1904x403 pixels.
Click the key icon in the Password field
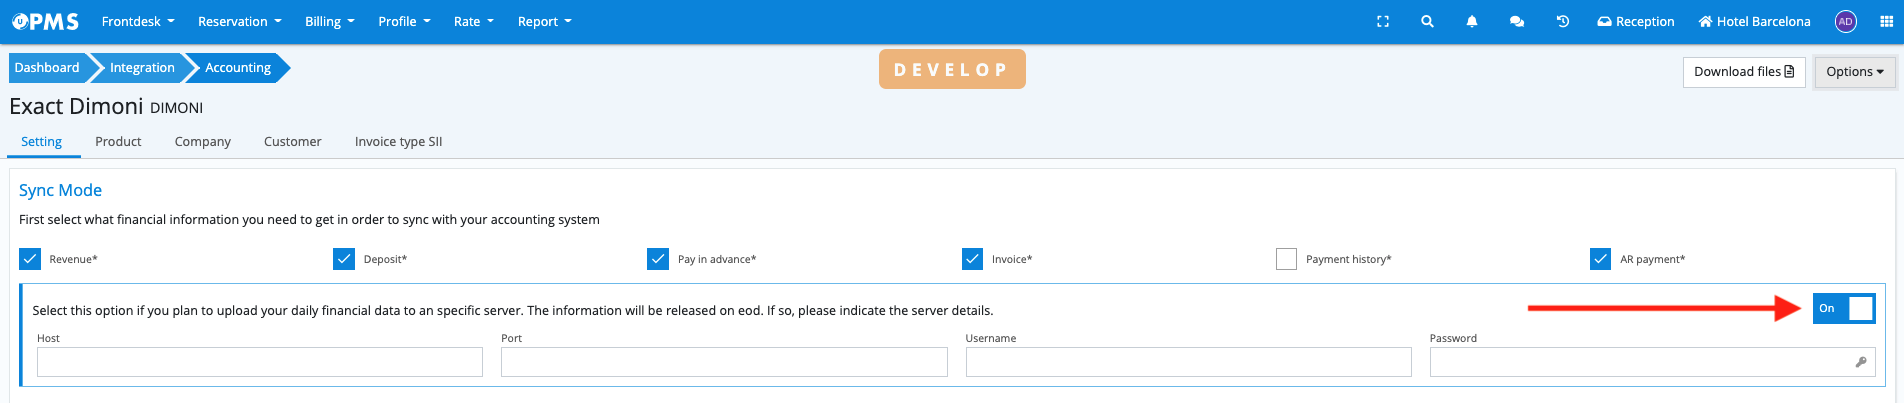point(1861,362)
